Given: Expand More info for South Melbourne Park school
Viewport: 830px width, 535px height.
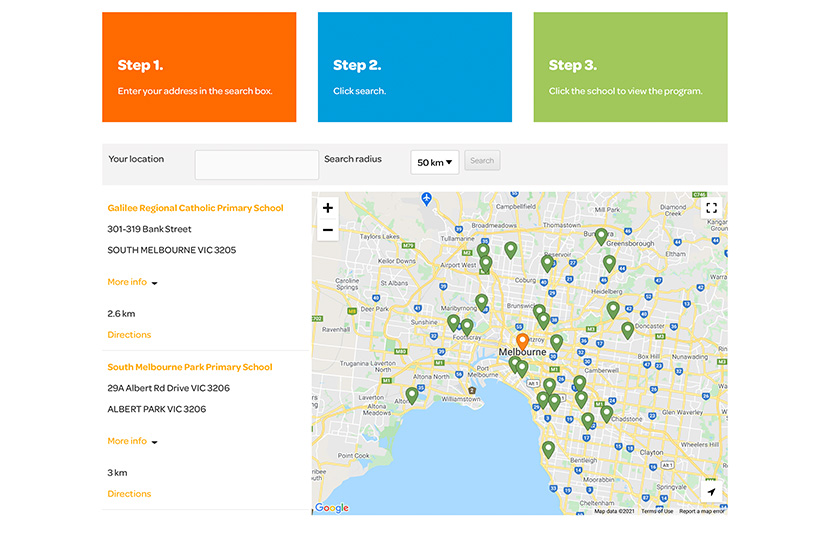Looking at the screenshot, I should [x=132, y=441].
